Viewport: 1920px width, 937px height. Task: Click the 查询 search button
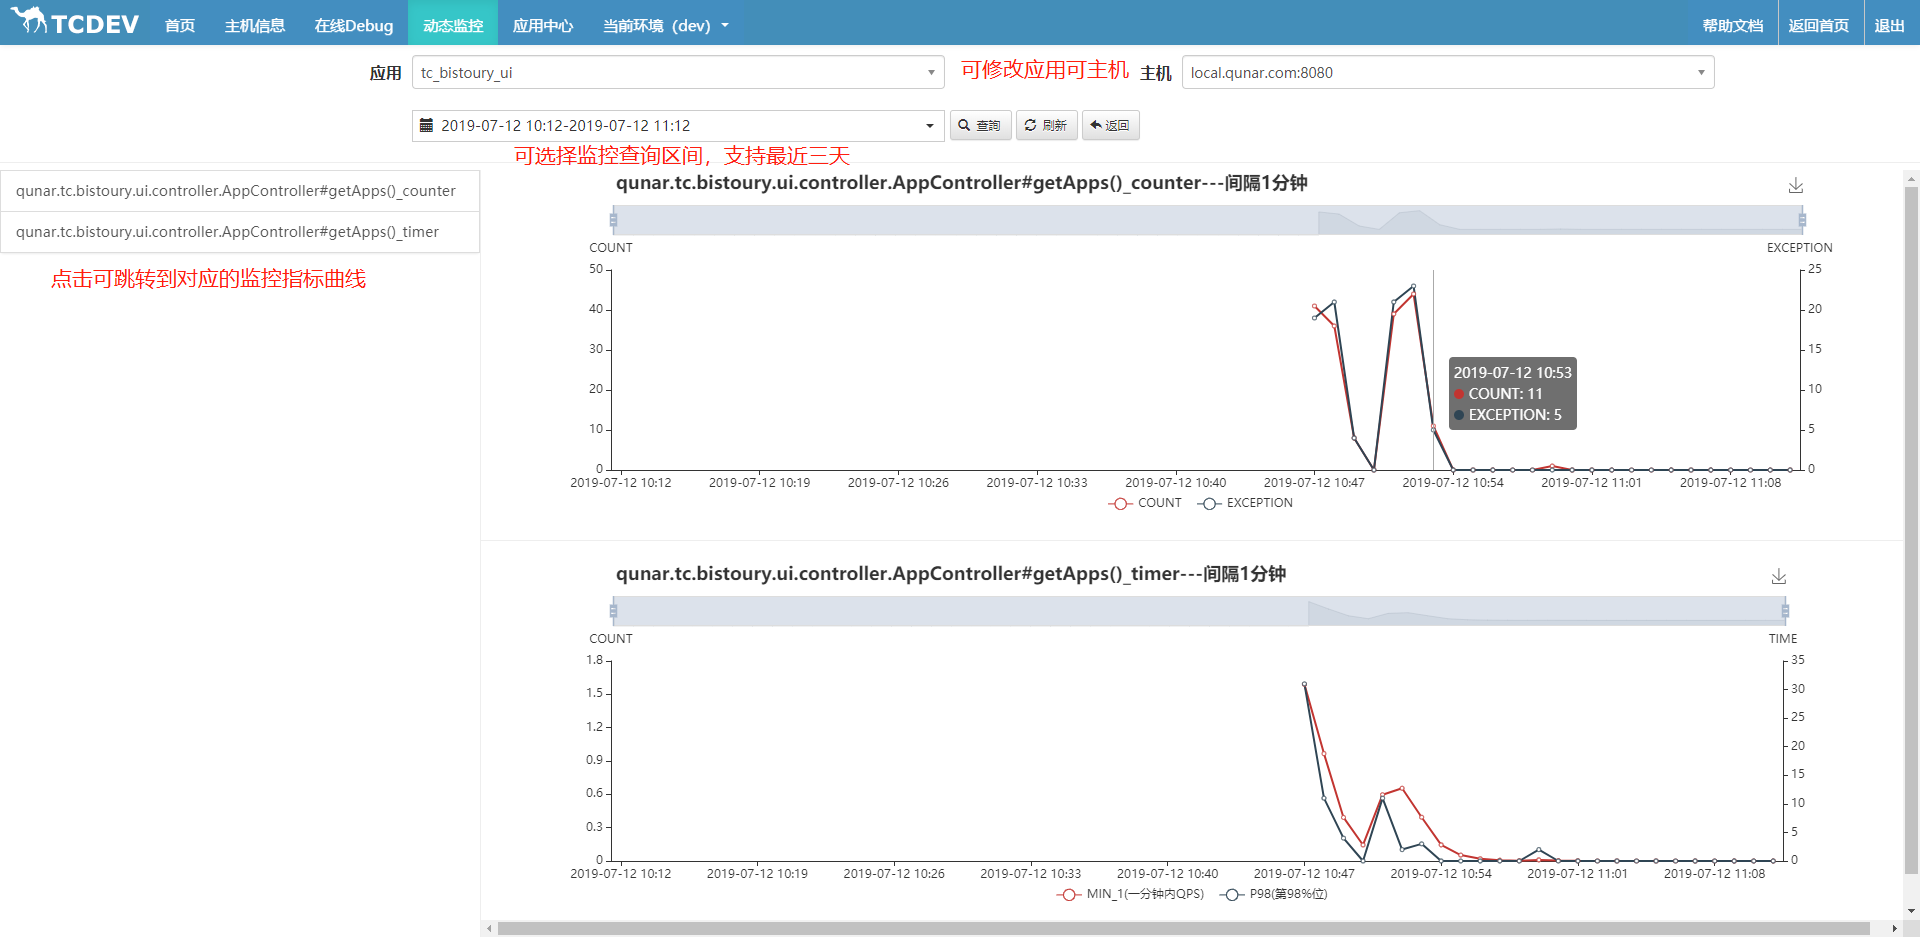[980, 126]
